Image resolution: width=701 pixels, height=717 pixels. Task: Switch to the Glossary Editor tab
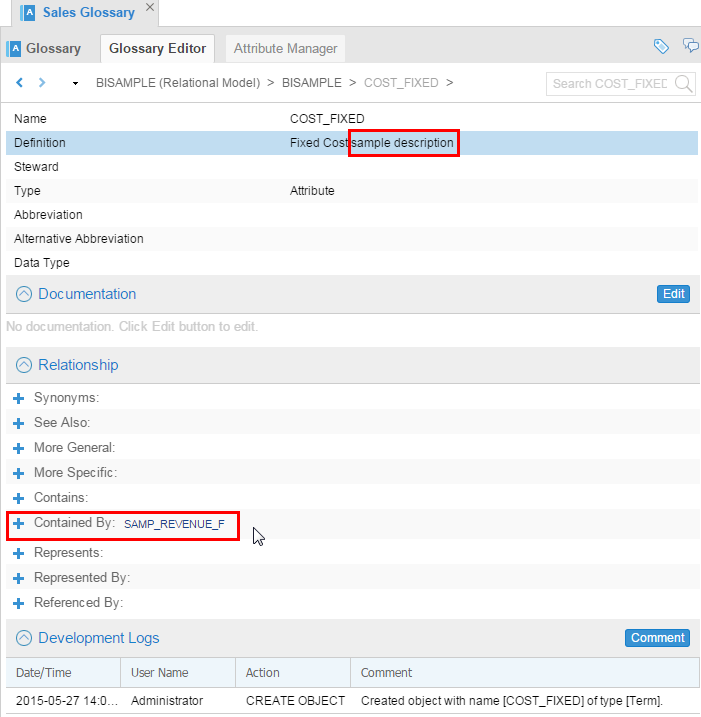click(x=157, y=48)
